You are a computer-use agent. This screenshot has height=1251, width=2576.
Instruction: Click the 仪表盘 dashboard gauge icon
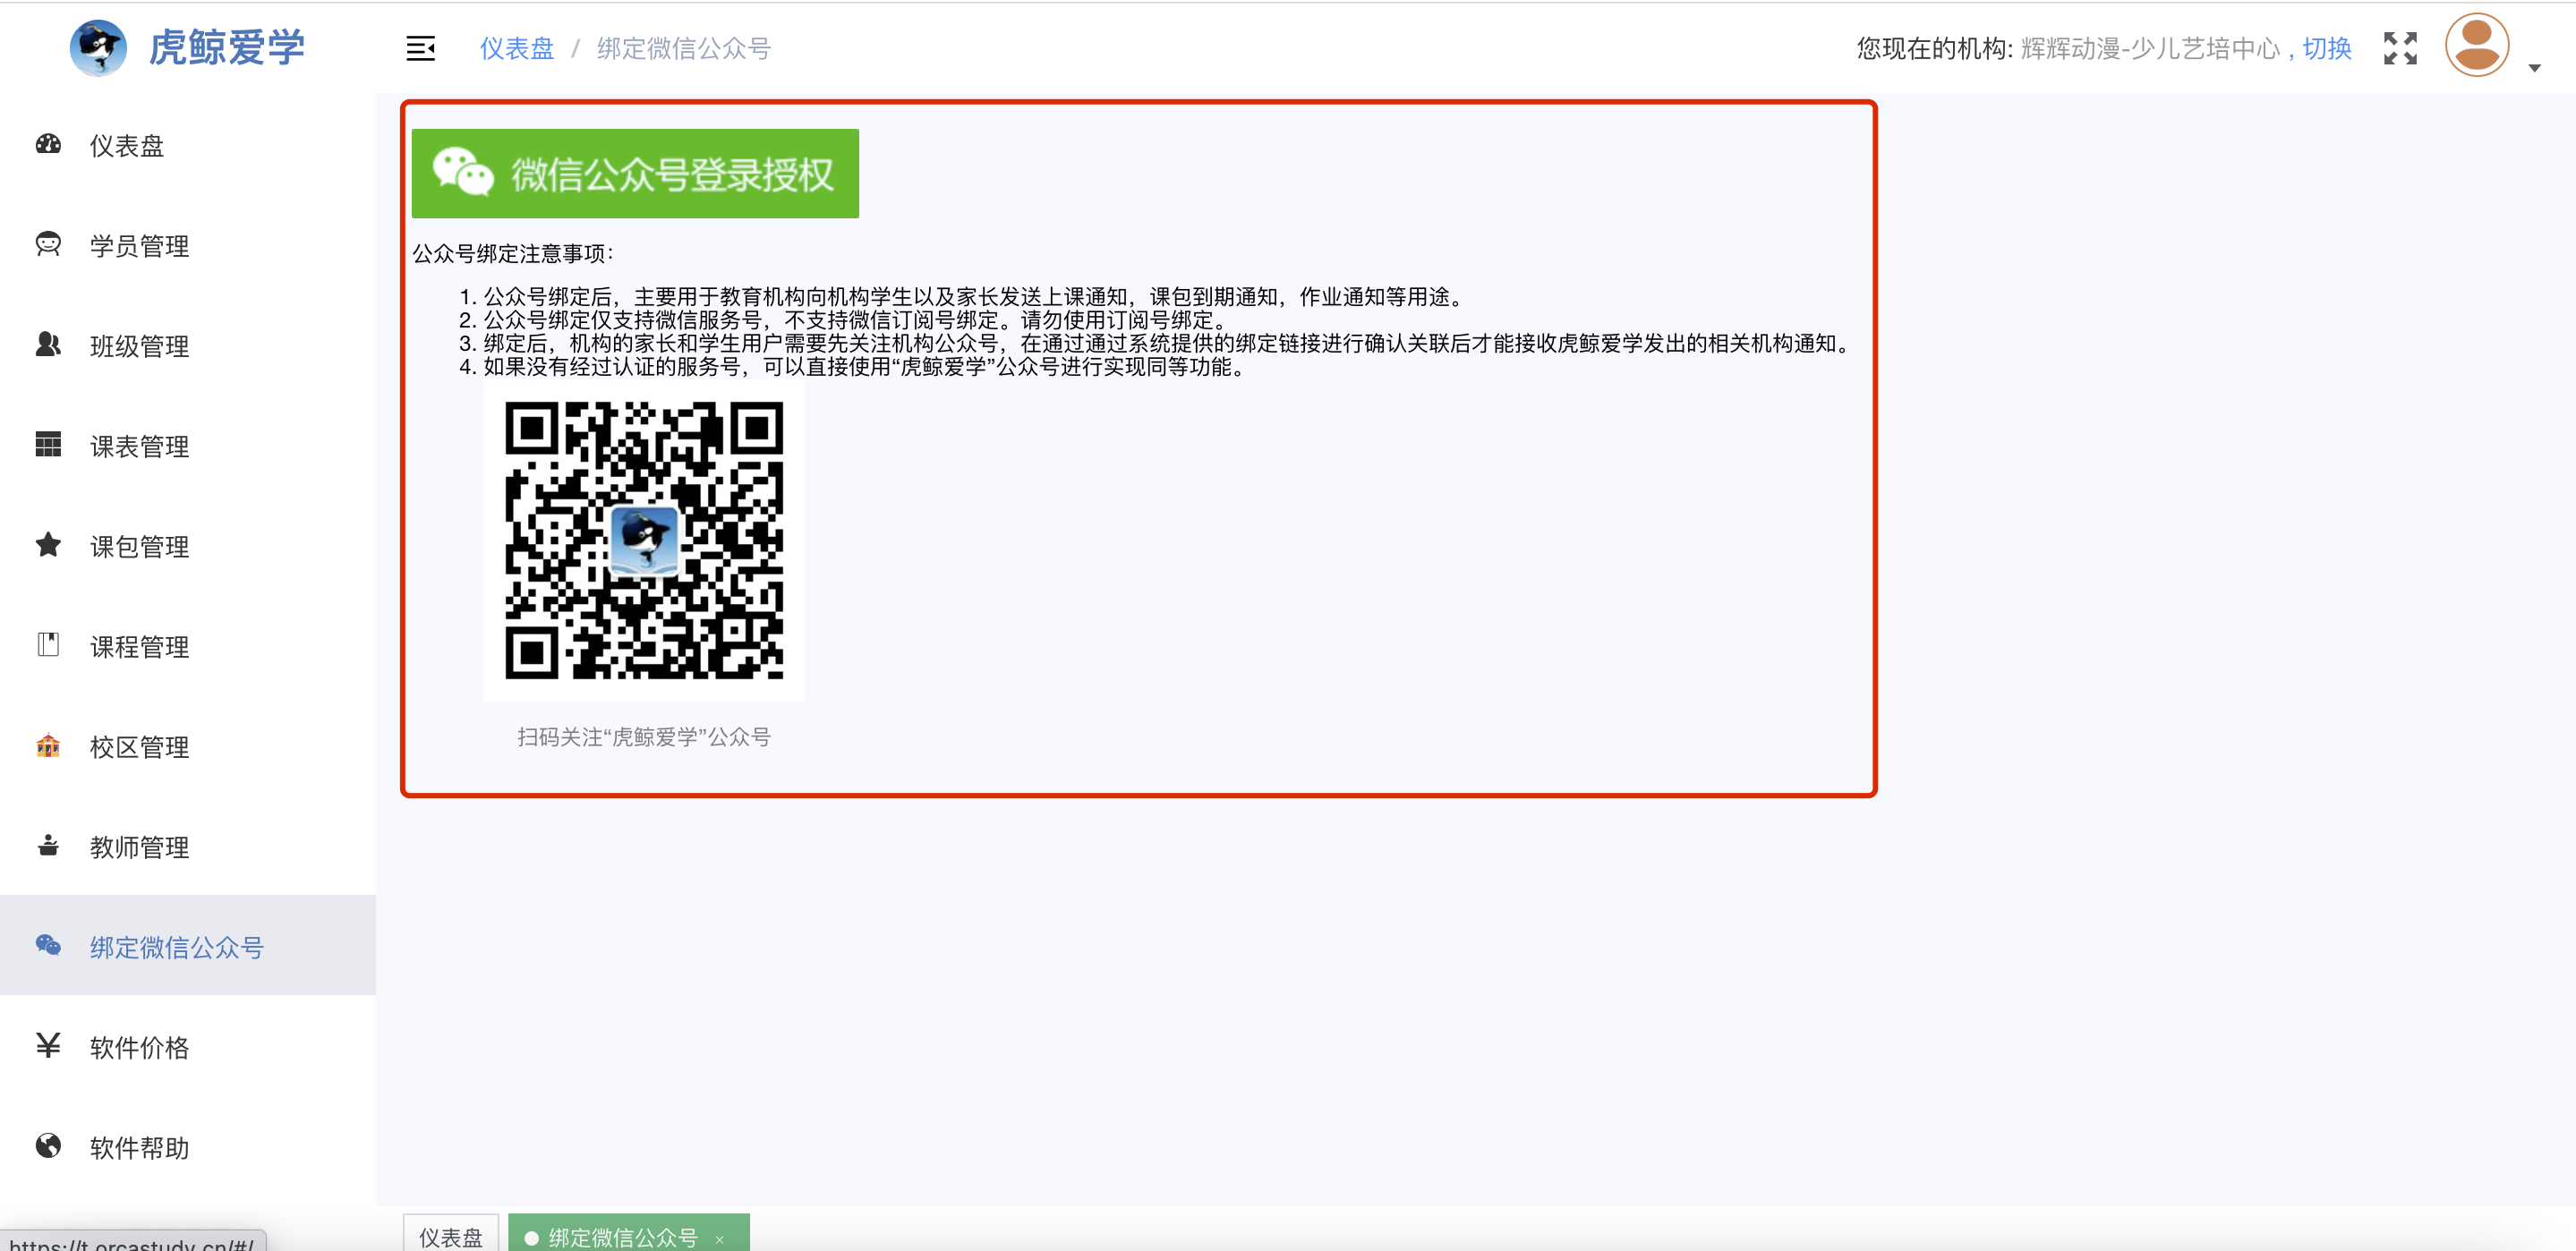48,145
